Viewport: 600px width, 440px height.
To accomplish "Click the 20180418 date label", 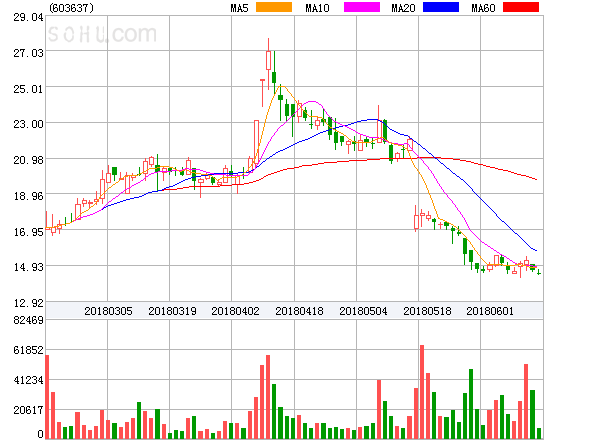I will tap(299, 311).
